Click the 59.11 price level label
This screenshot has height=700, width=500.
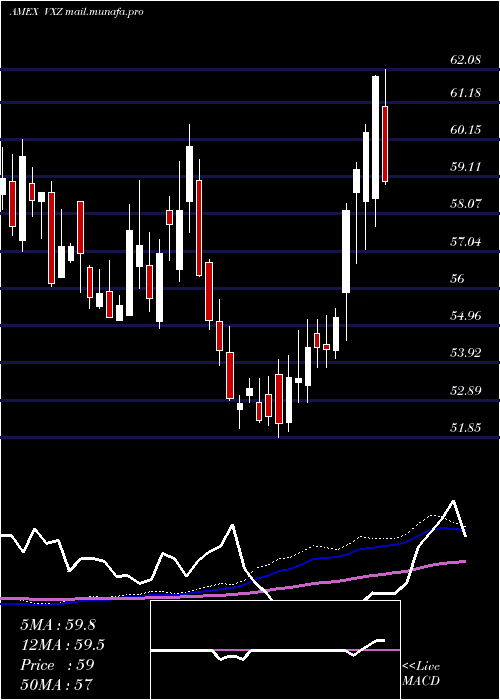coord(465,167)
